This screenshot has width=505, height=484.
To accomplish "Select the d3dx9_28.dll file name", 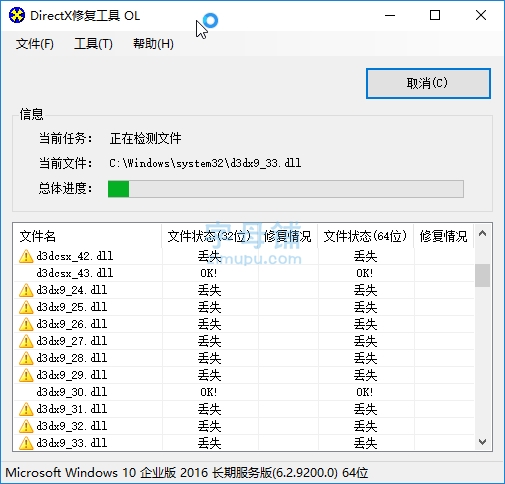I will tap(72, 358).
